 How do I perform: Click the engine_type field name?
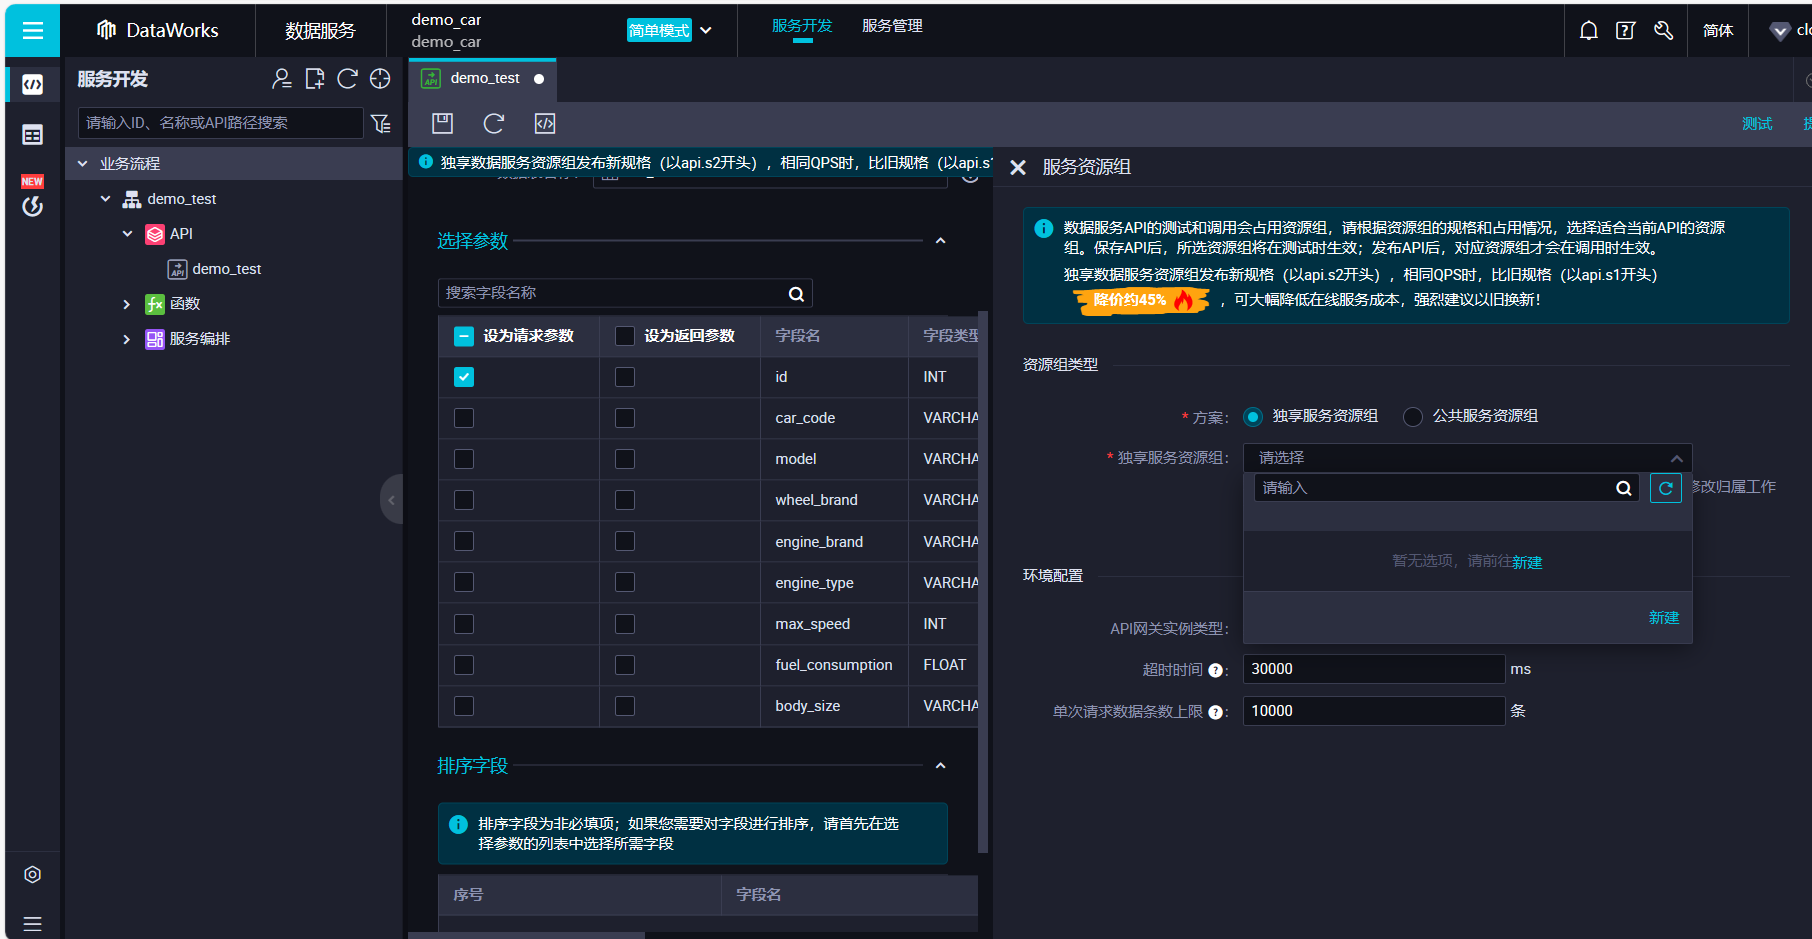[814, 583]
